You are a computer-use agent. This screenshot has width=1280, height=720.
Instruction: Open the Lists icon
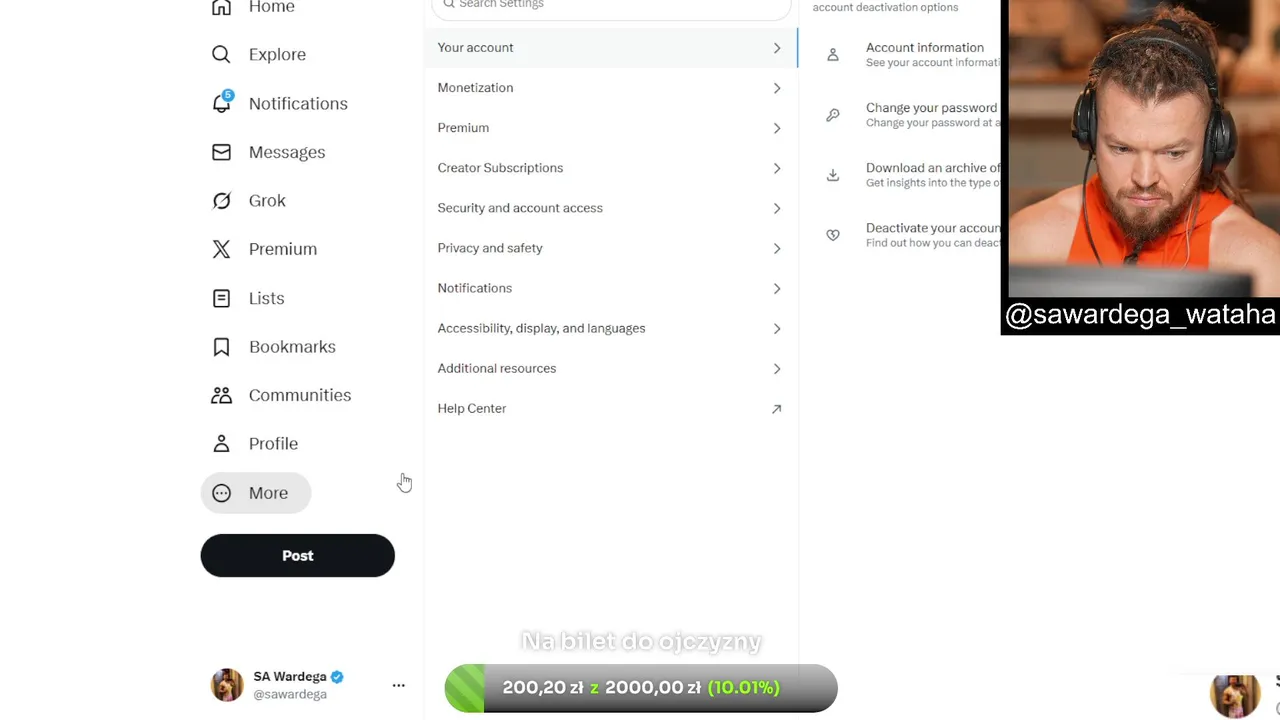click(x=221, y=298)
